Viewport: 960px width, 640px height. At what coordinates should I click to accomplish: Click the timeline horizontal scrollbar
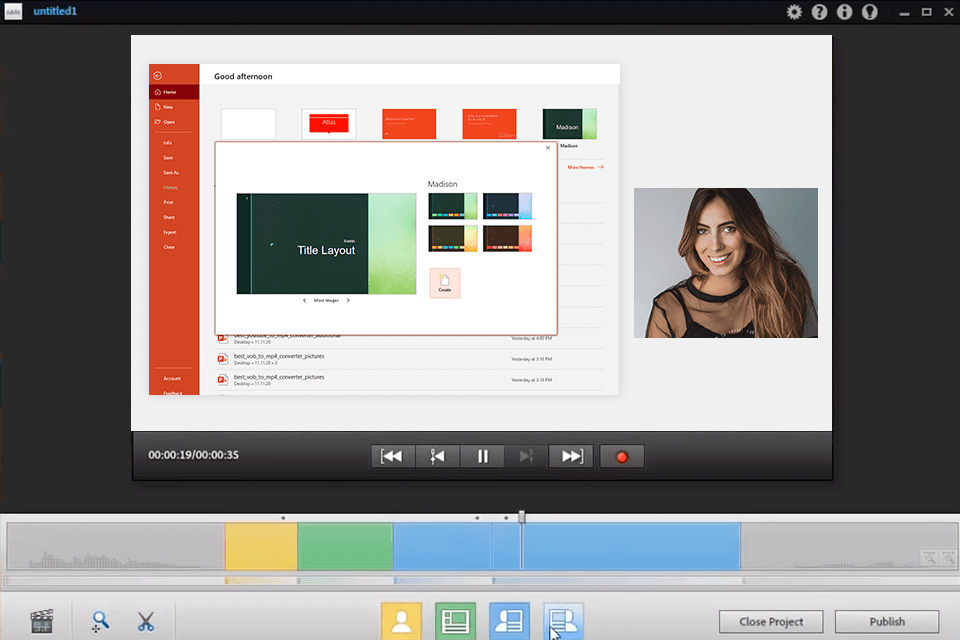click(480, 581)
